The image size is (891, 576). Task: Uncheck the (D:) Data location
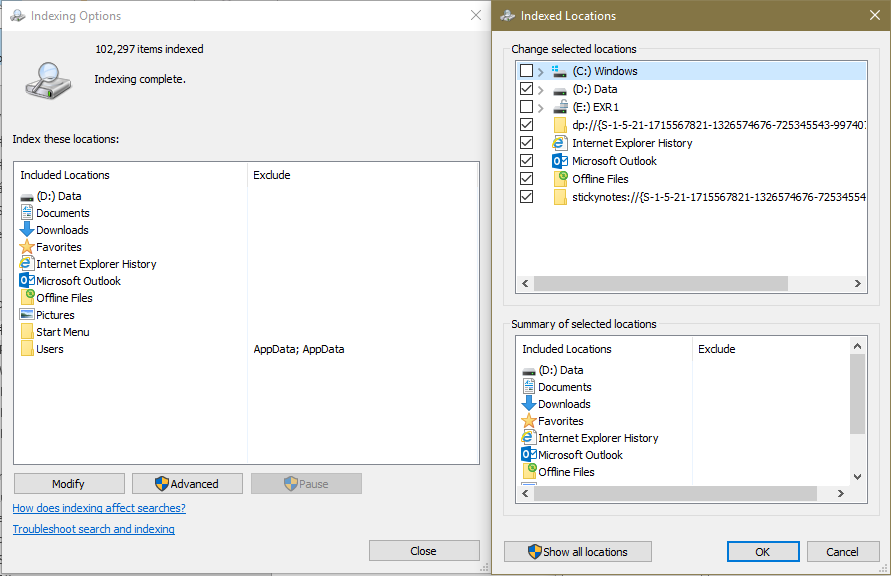click(527, 88)
